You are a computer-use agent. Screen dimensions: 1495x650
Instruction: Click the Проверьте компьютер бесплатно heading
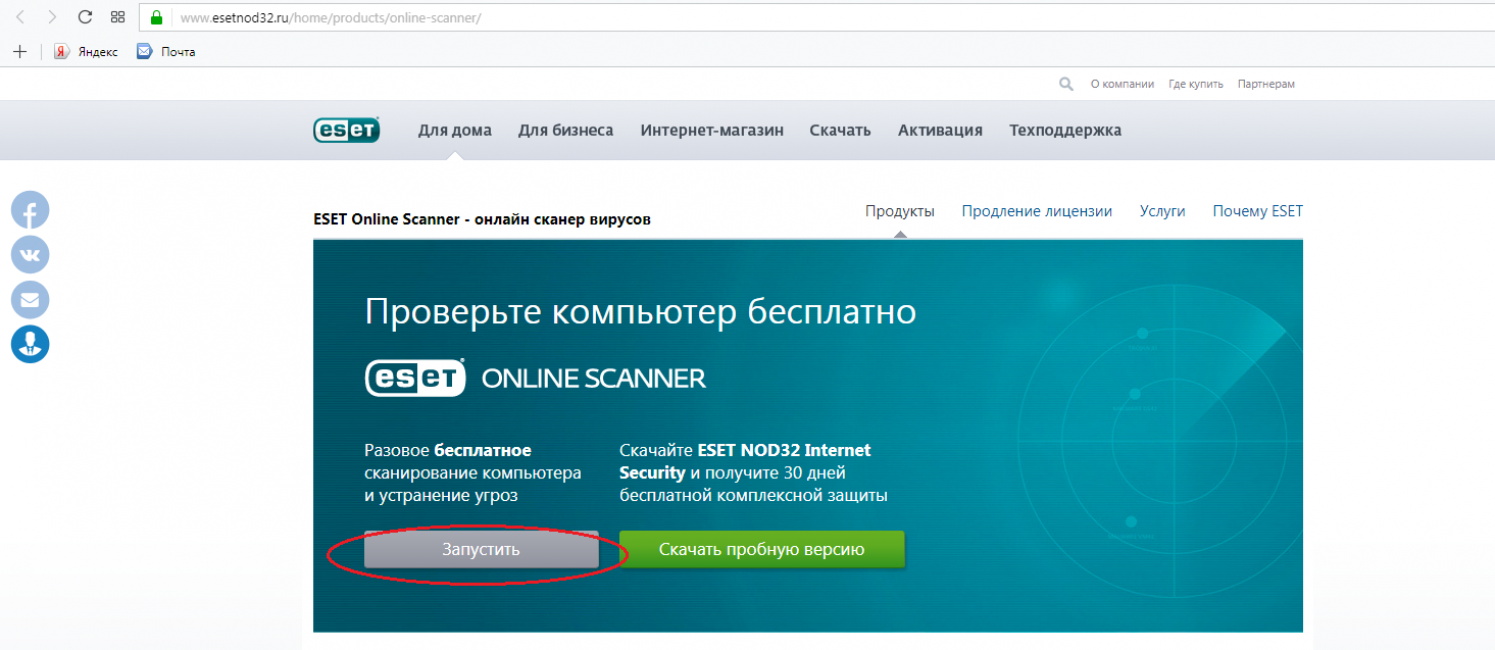[x=640, y=313]
